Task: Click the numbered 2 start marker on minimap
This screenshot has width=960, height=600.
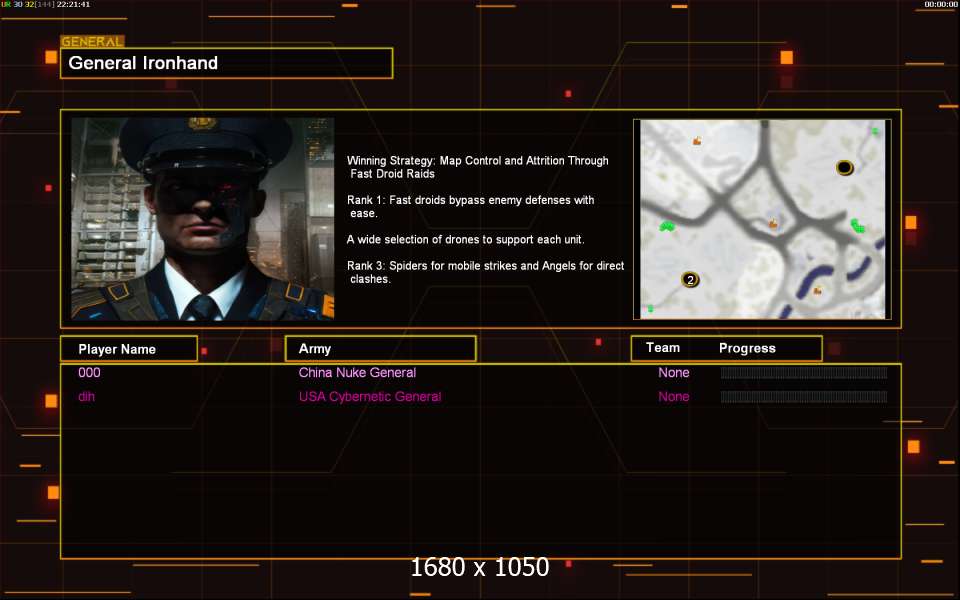Action: click(x=690, y=280)
